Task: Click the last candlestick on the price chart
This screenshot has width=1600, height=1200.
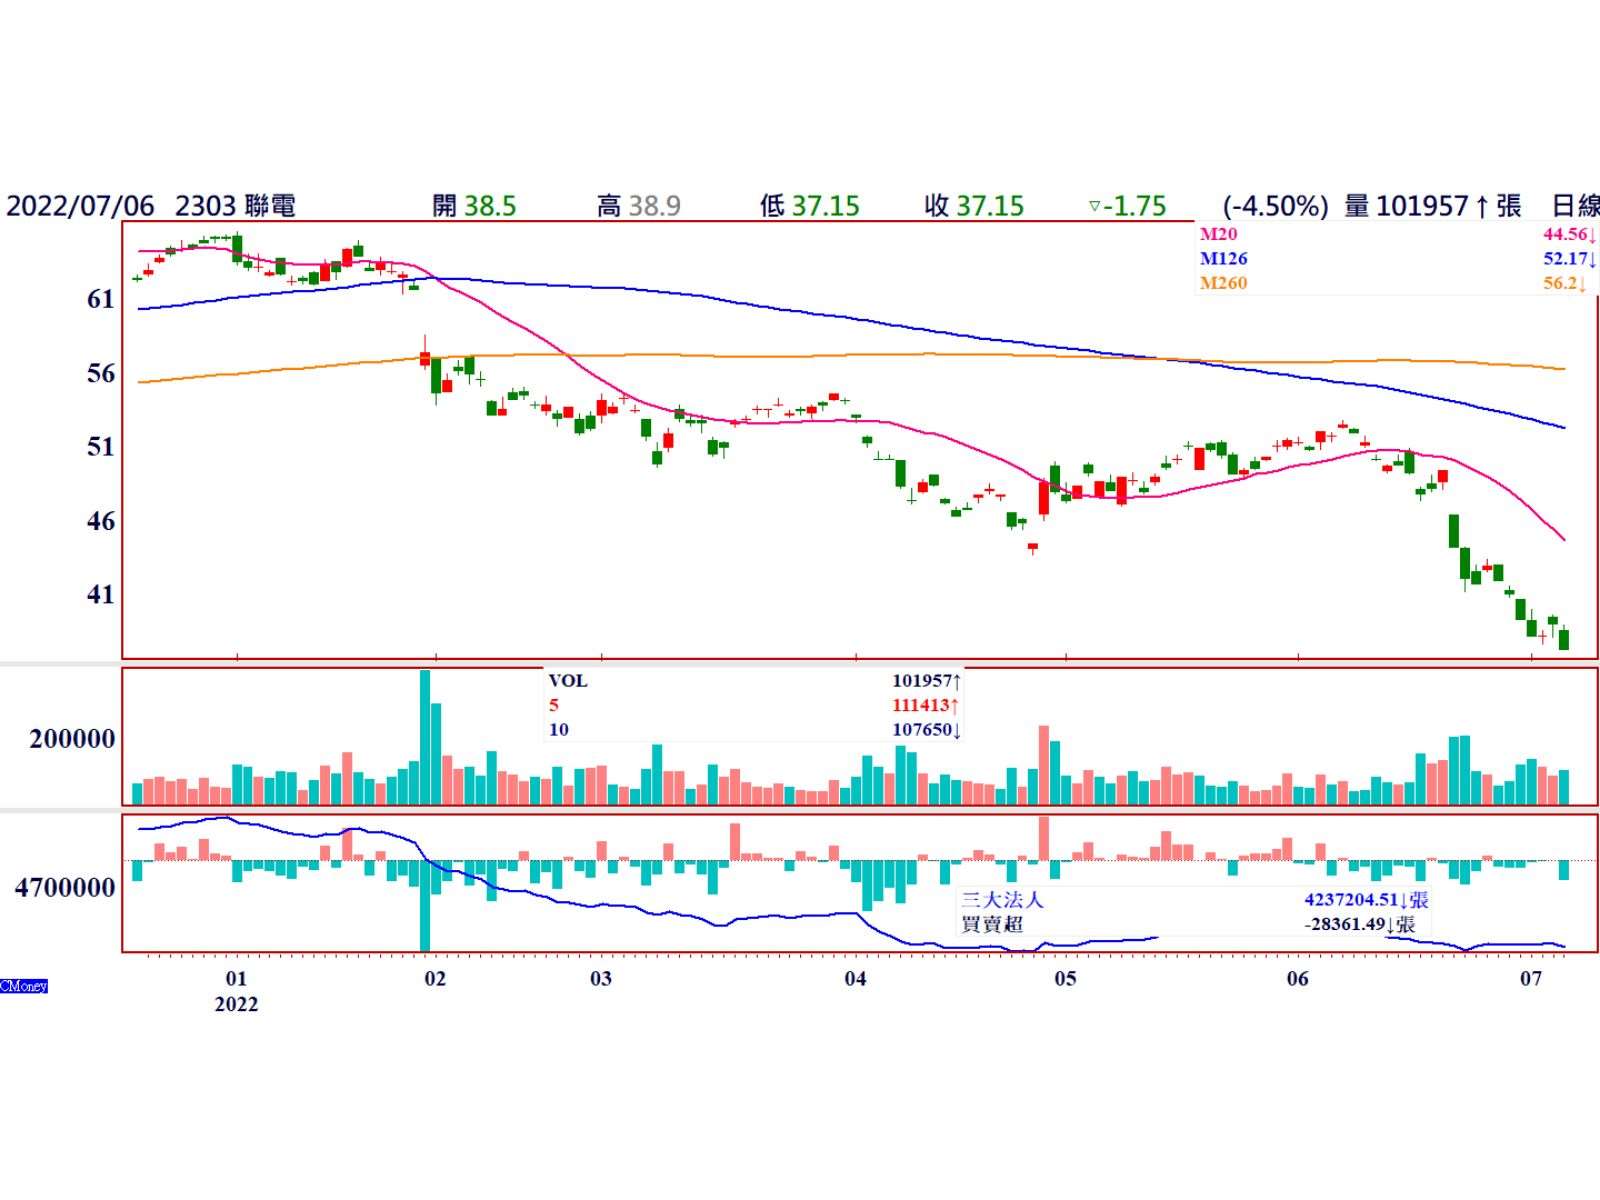Action: point(1564,638)
